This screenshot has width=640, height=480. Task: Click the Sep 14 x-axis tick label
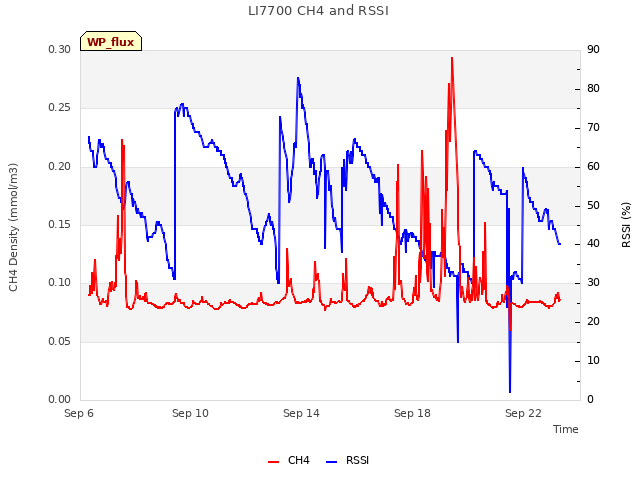point(301,413)
